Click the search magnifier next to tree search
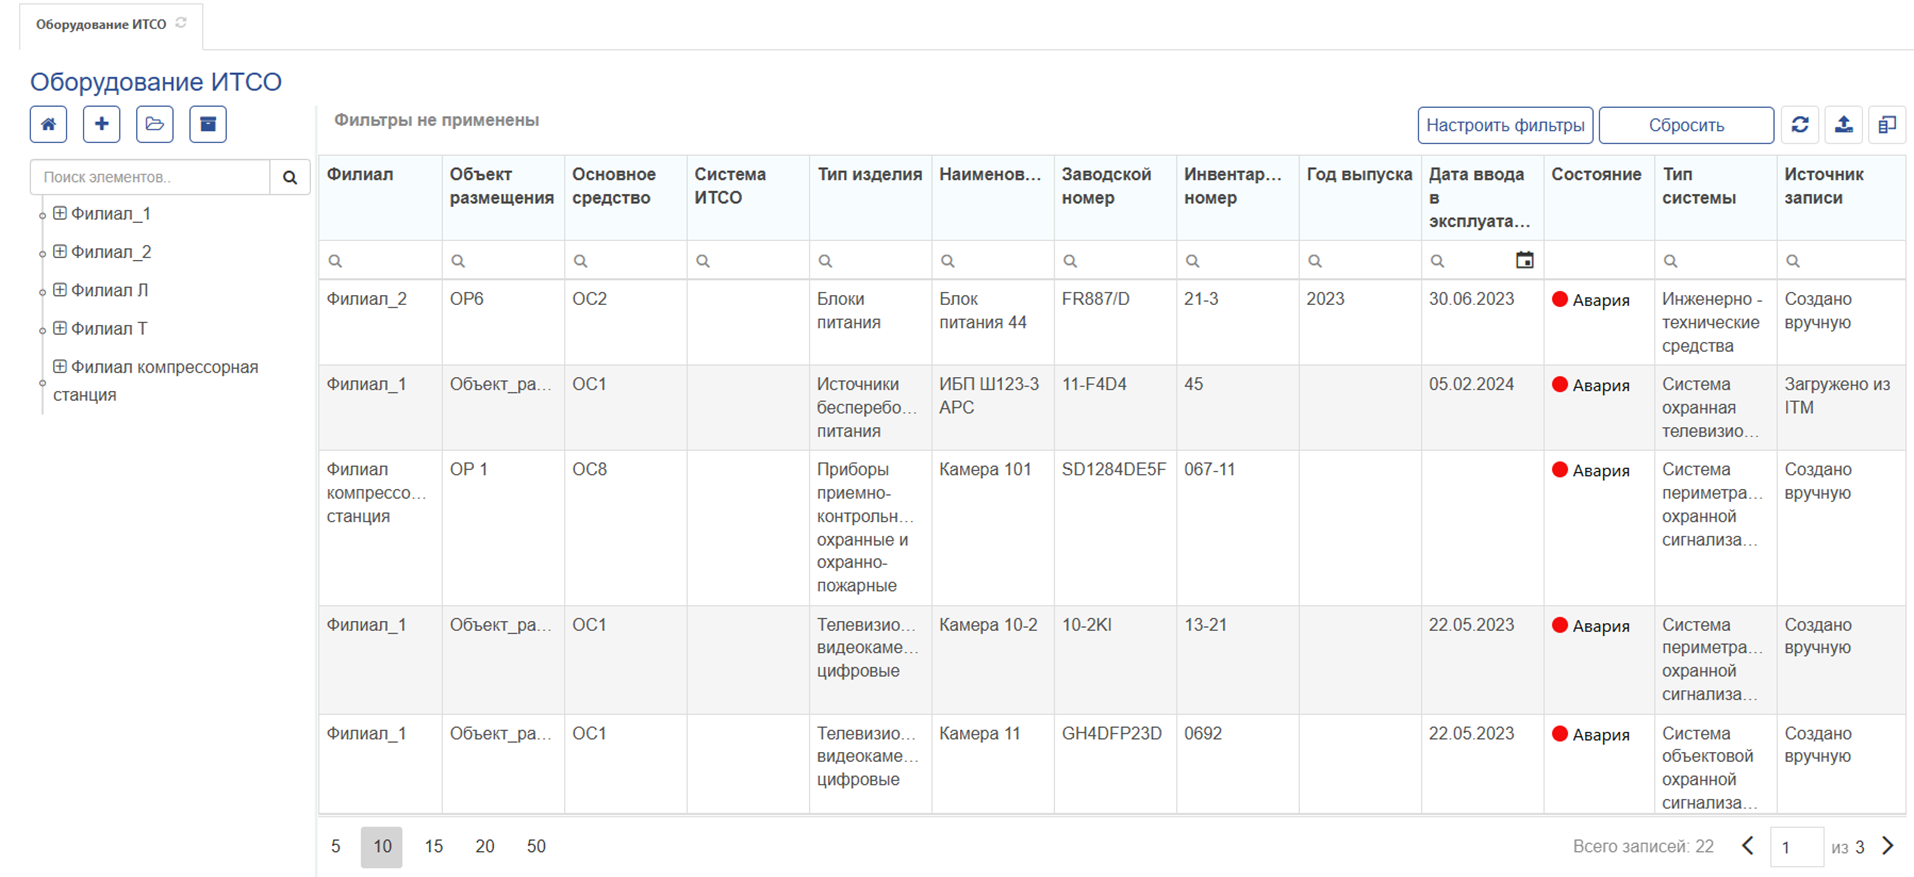 (290, 177)
